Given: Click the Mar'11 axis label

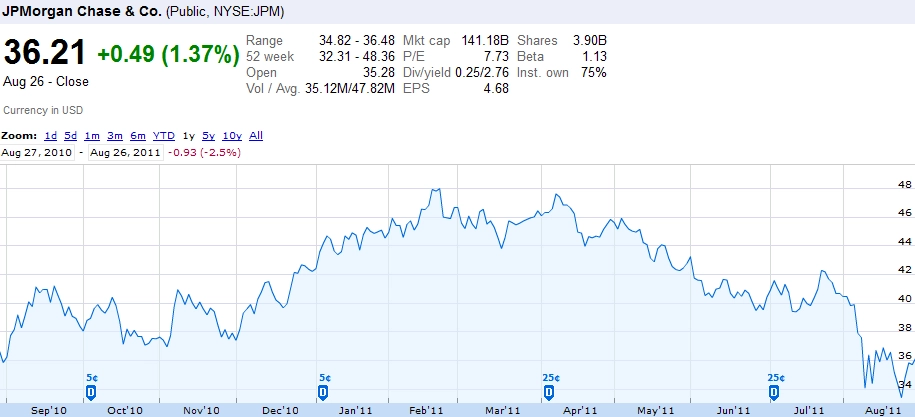Looking at the screenshot, I should coord(502,411).
